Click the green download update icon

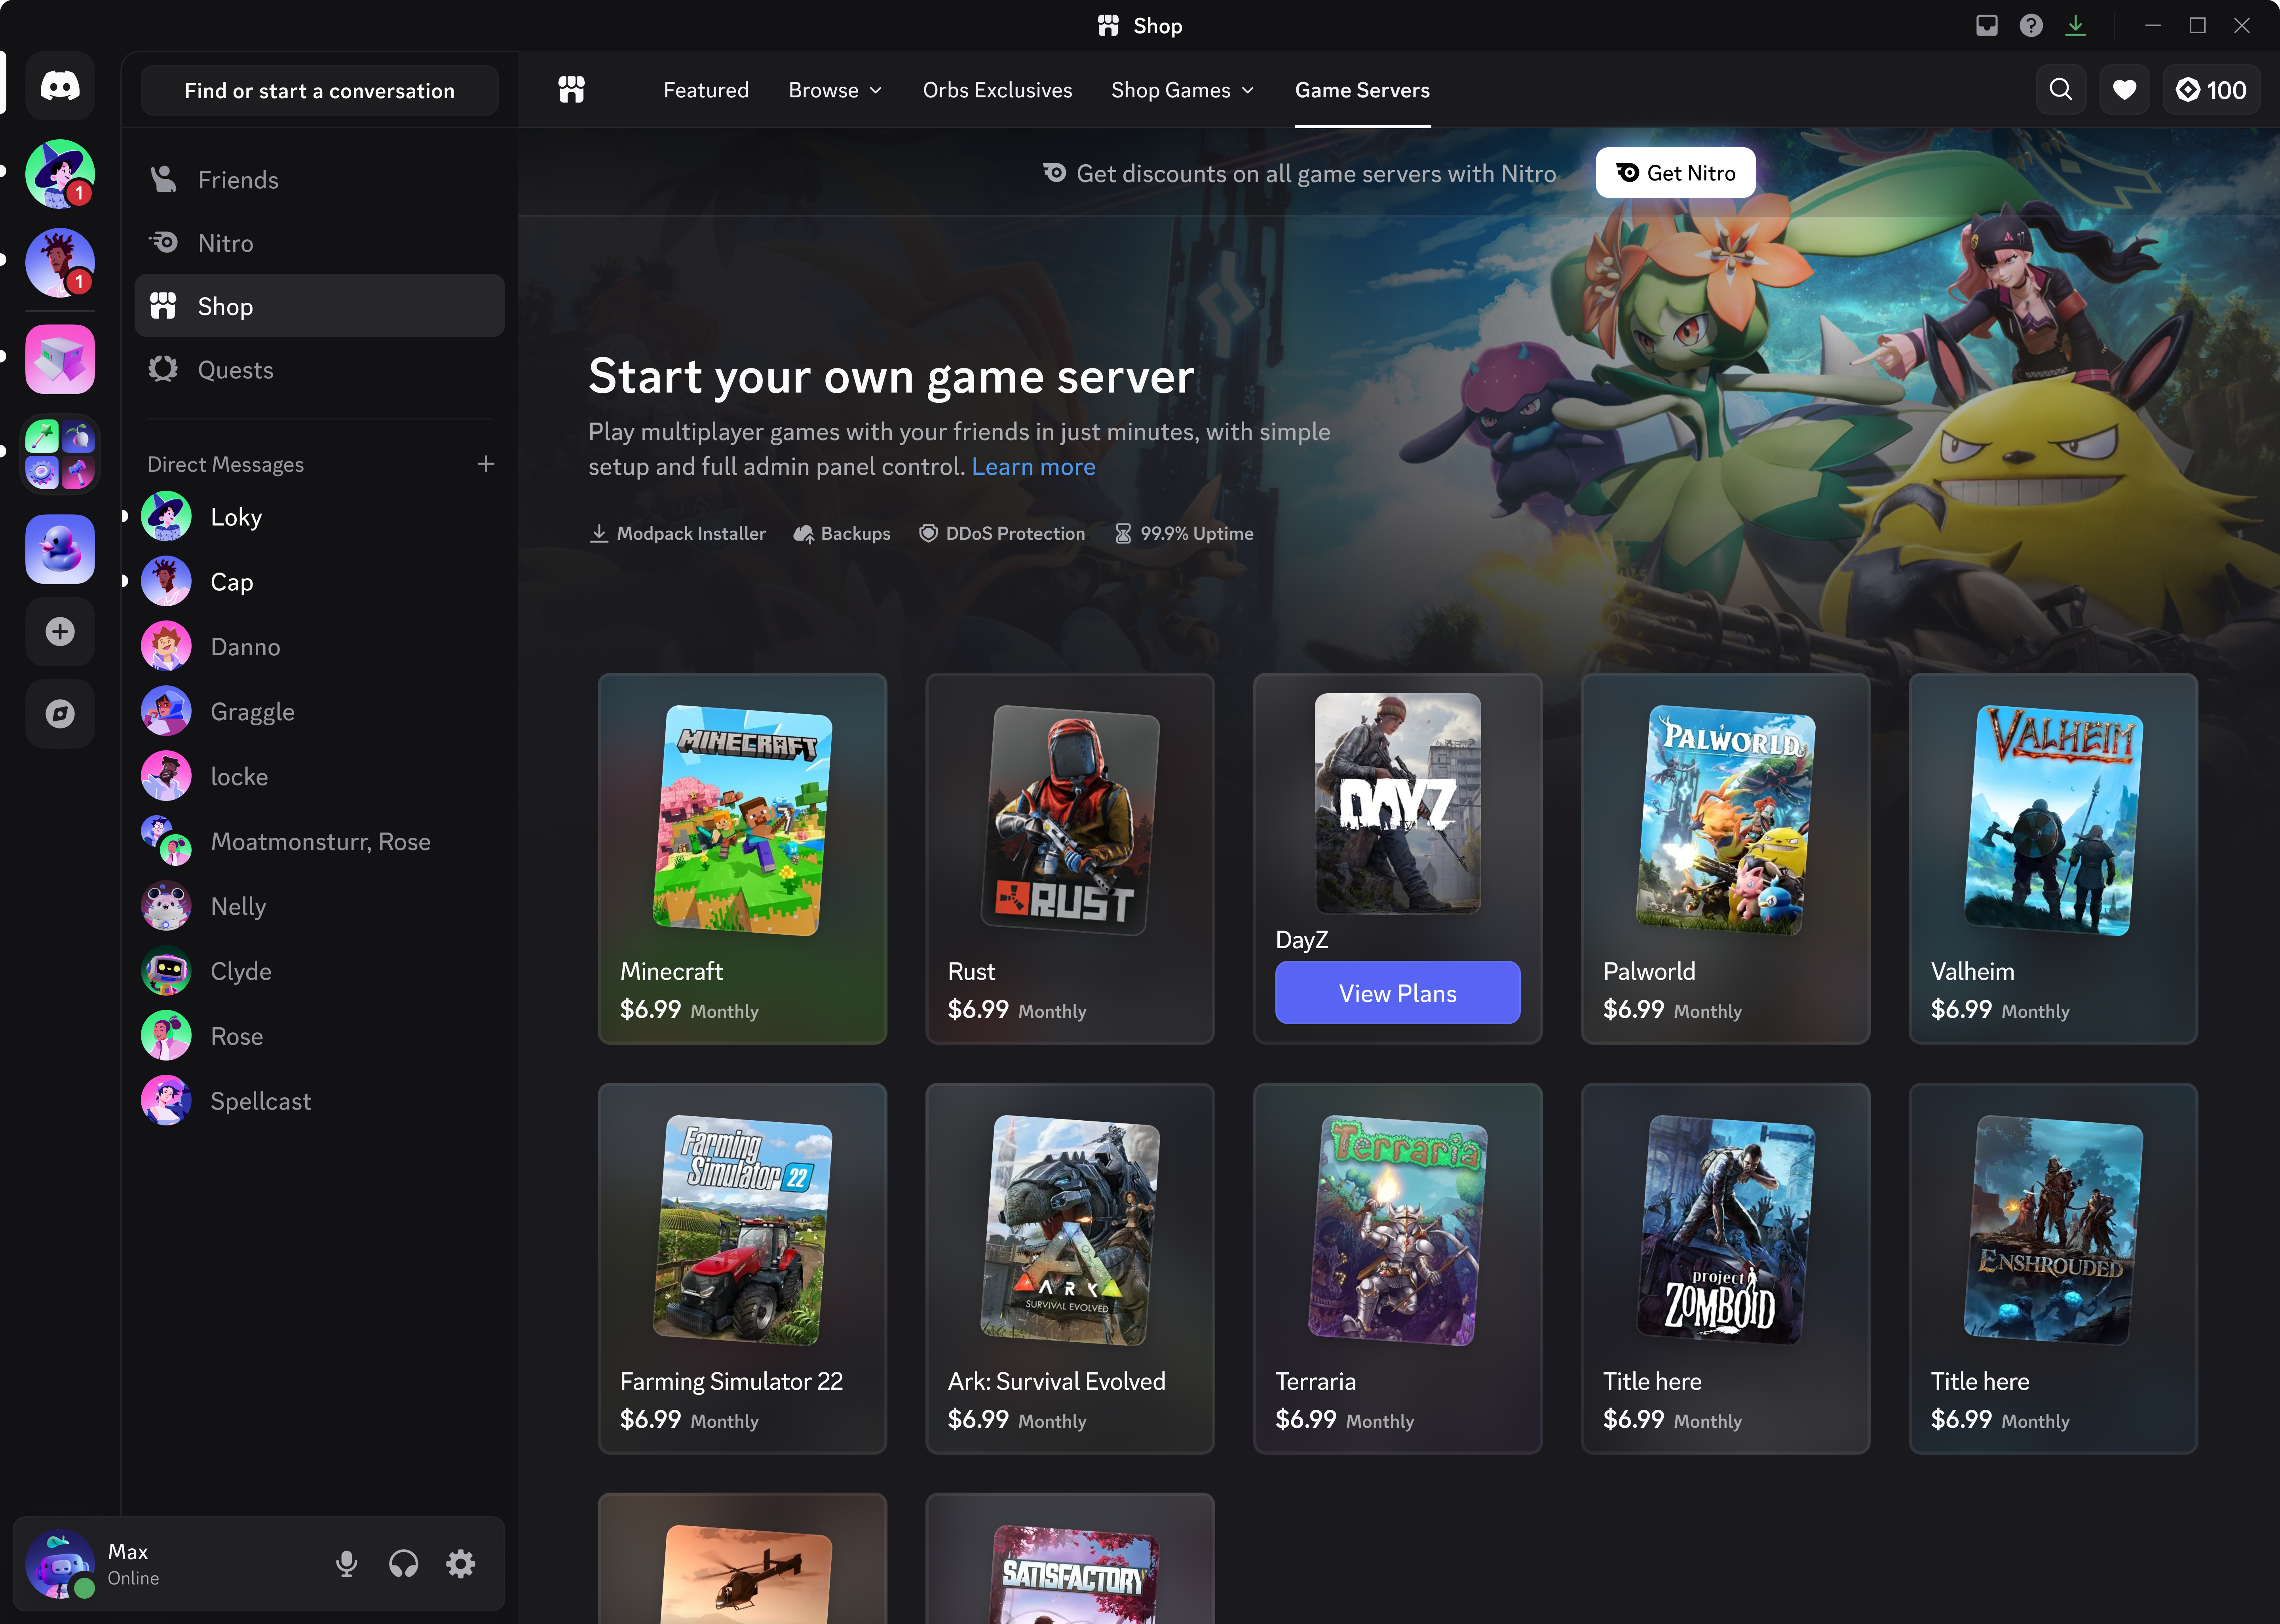click(x=2076, y=26)
